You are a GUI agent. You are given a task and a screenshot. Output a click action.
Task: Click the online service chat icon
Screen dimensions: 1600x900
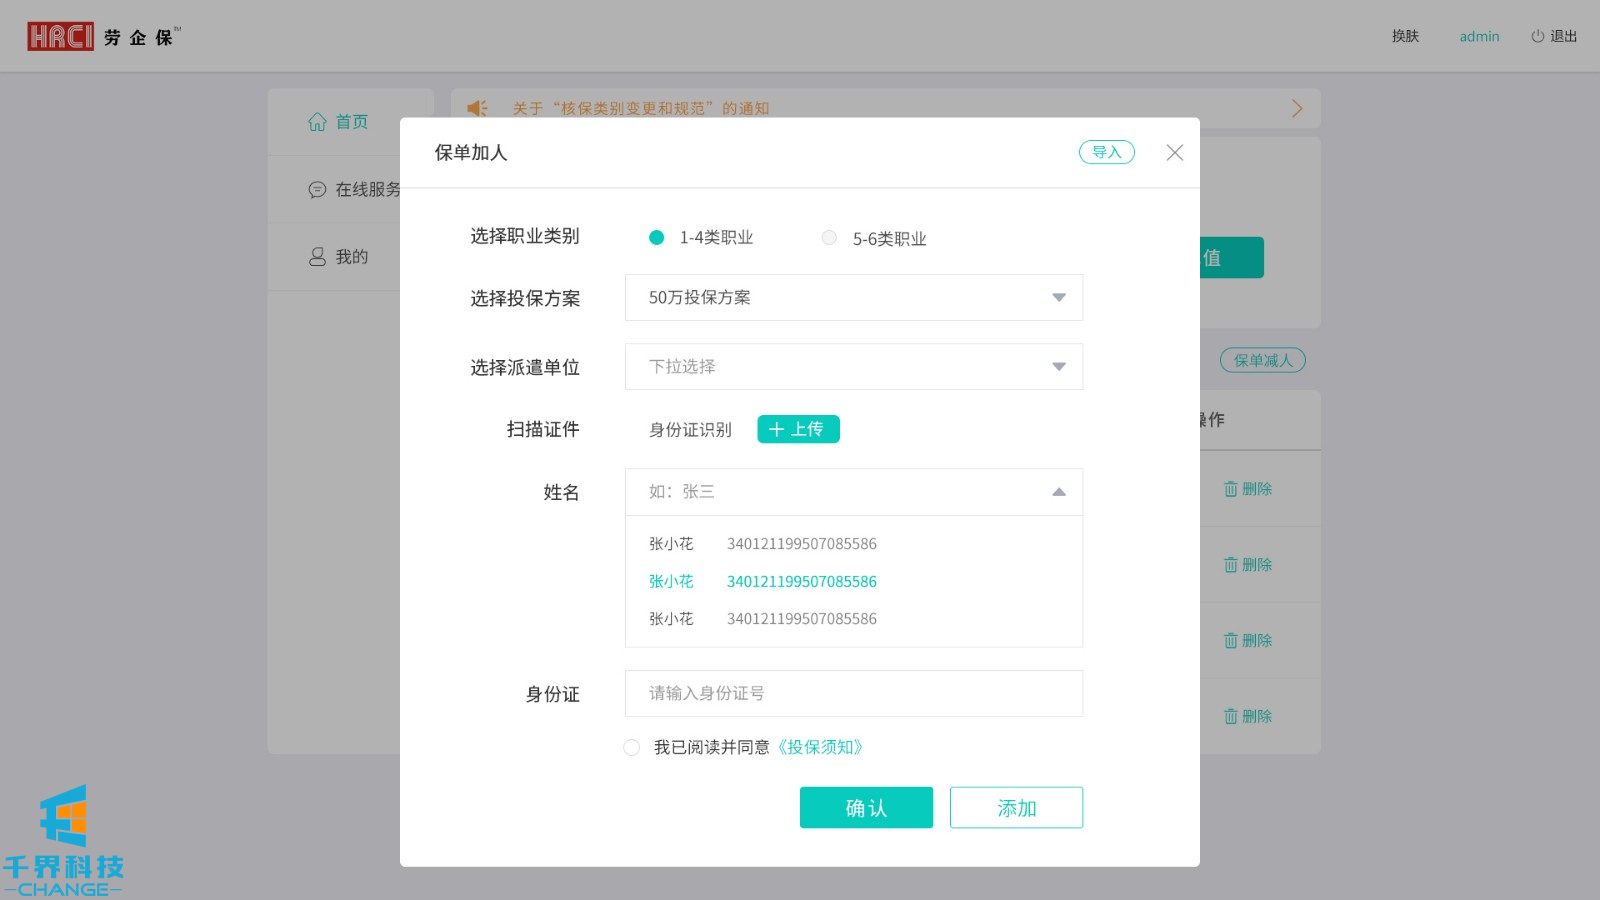(x=317, y=190)
